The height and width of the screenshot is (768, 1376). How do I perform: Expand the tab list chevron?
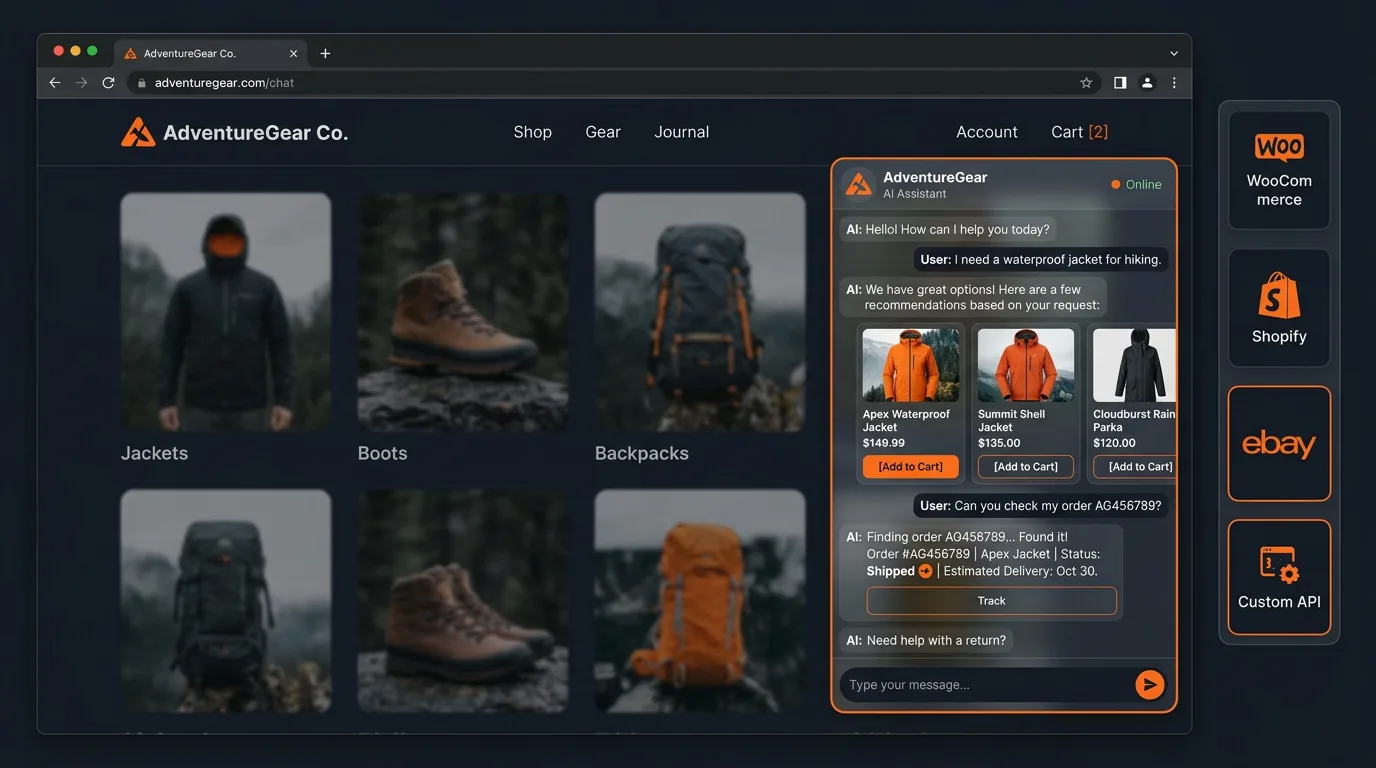click(1173, 52)
